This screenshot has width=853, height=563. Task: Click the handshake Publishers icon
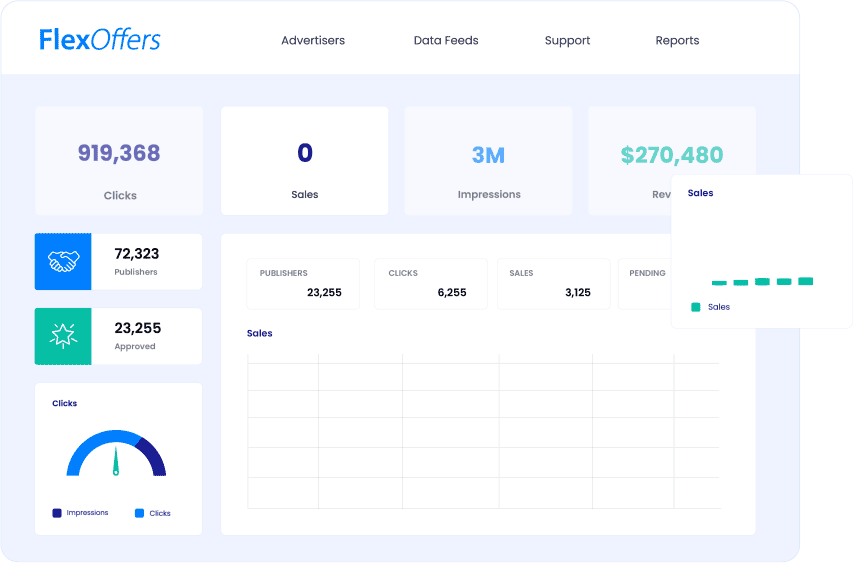pyautogui.click(x=63, y=262)
